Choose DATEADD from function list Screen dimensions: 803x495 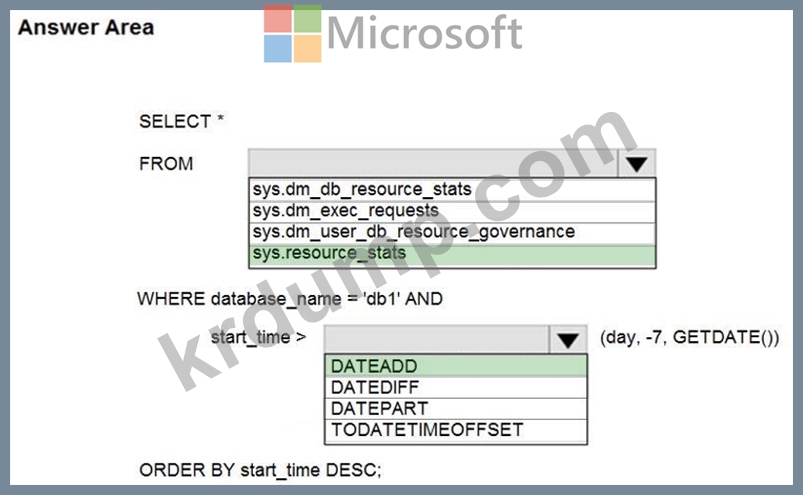click(x=456, y=366)
